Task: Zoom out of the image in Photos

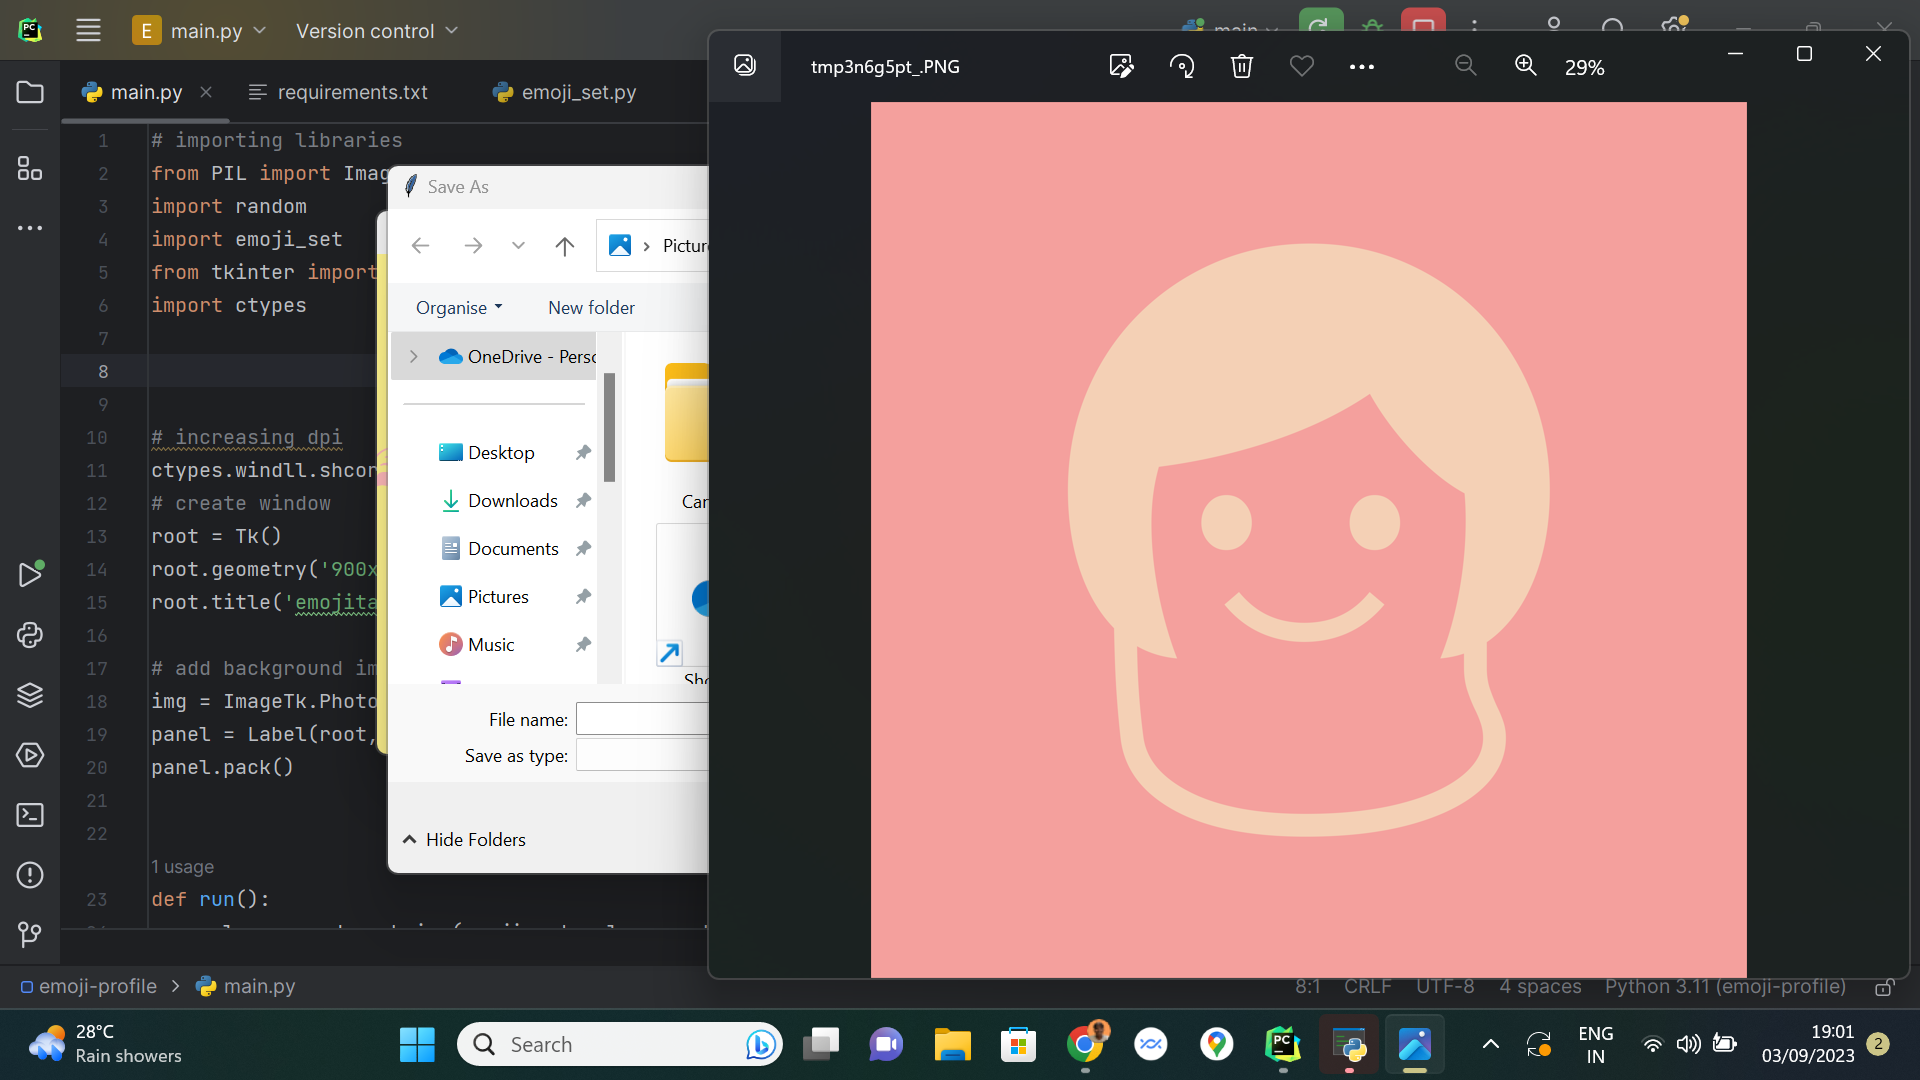Action: coord(1465,66)
